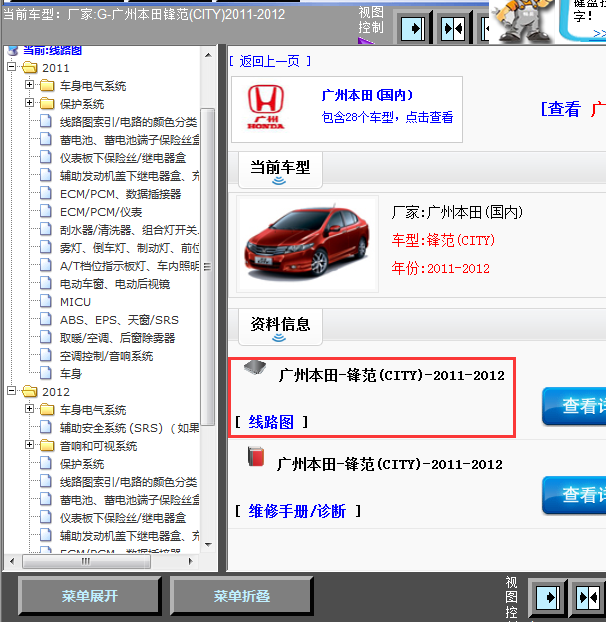The image size is (606, 622).
Task: Click the Honda logo icon
Action: 266,107
